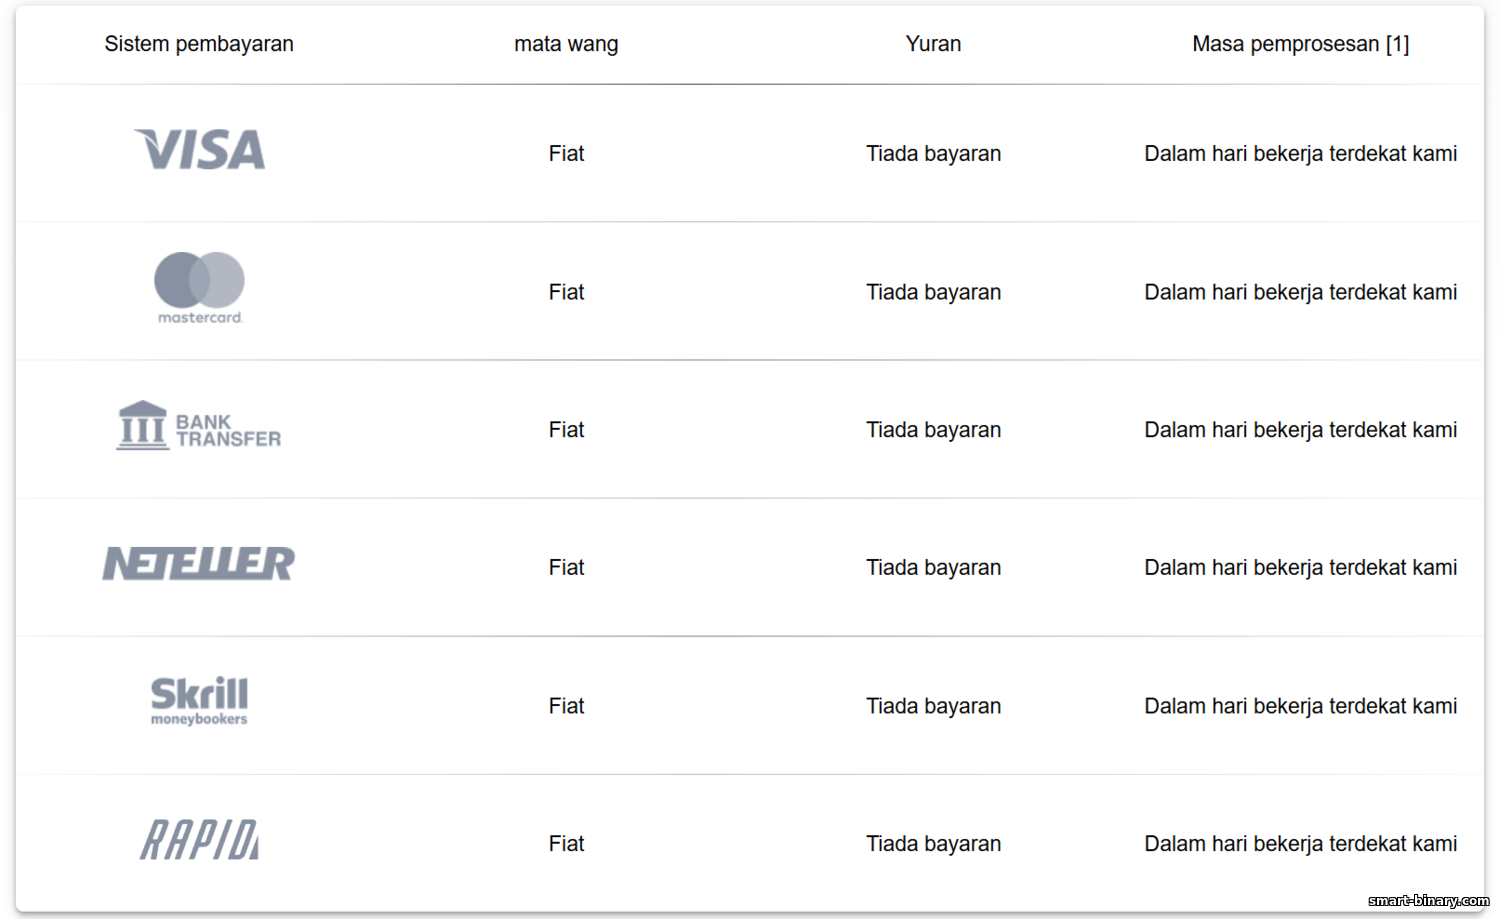Choose the Bank Transfer icon
1500x919 pixels.
(199, 426)
